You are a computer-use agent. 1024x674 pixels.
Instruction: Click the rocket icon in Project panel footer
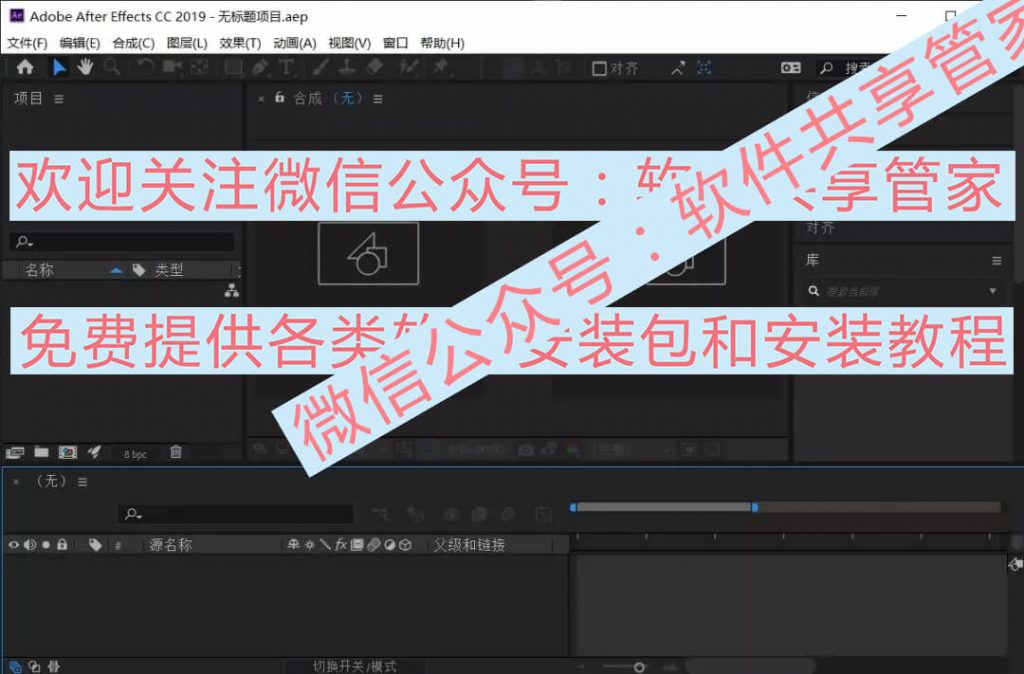coord(95,452)
